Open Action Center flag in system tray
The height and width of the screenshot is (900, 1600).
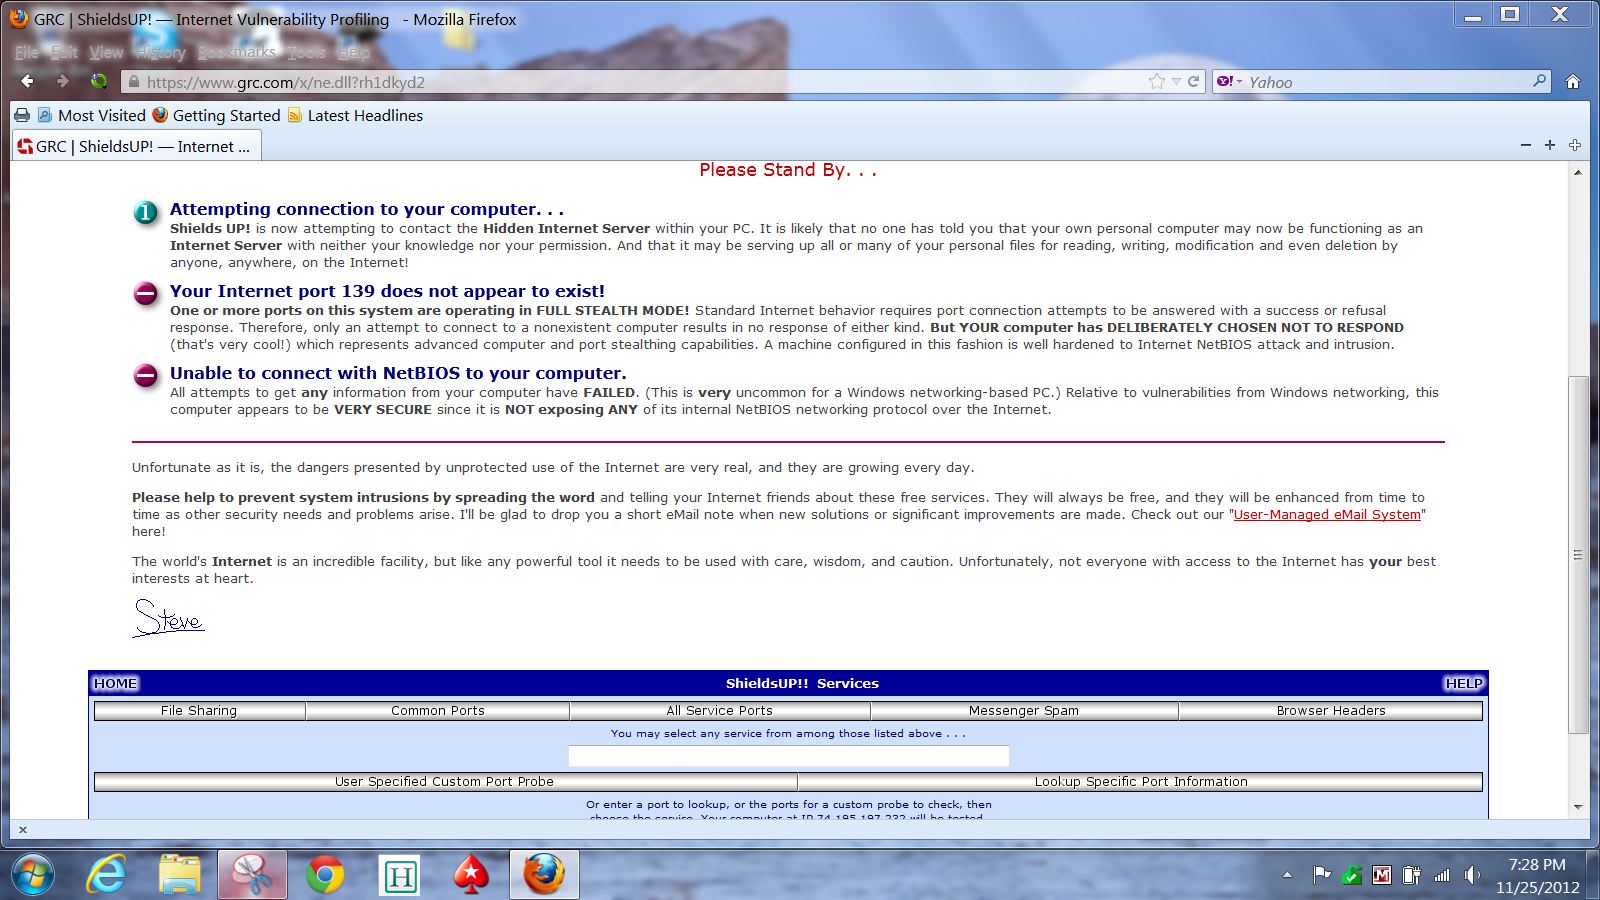[x=1321, y=875]
